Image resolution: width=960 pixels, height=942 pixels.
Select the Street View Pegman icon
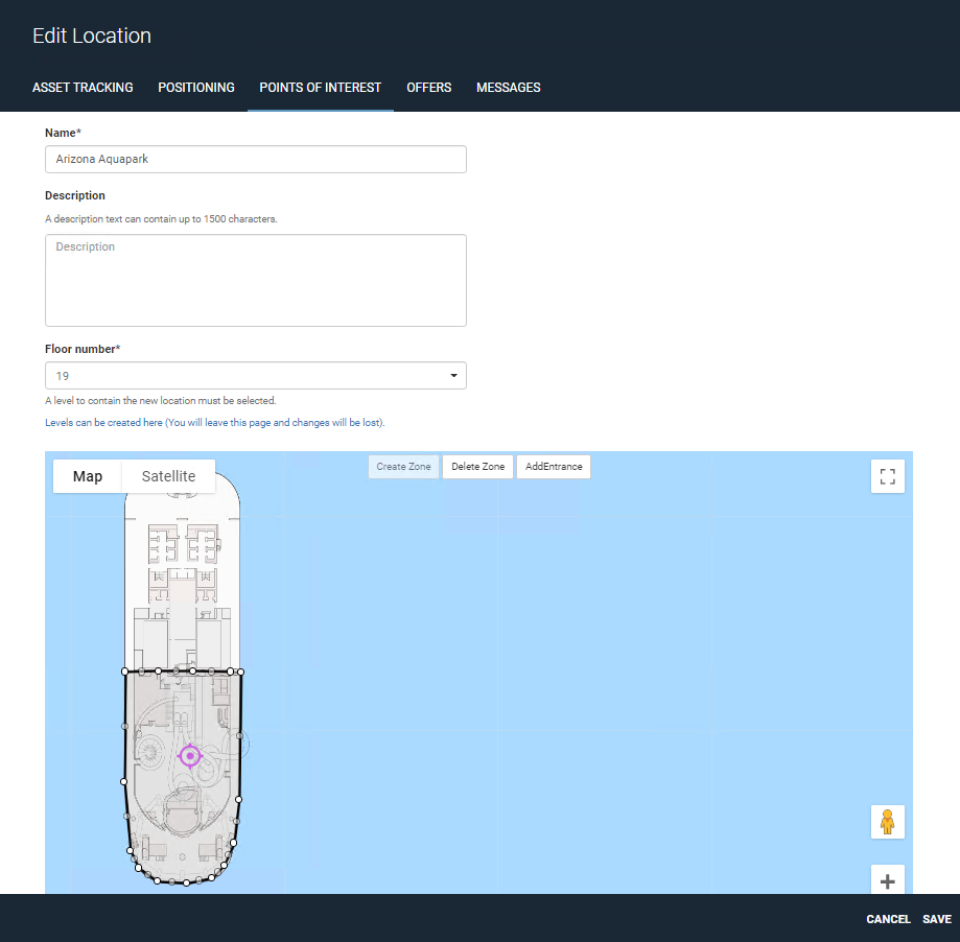coord(887,821)
